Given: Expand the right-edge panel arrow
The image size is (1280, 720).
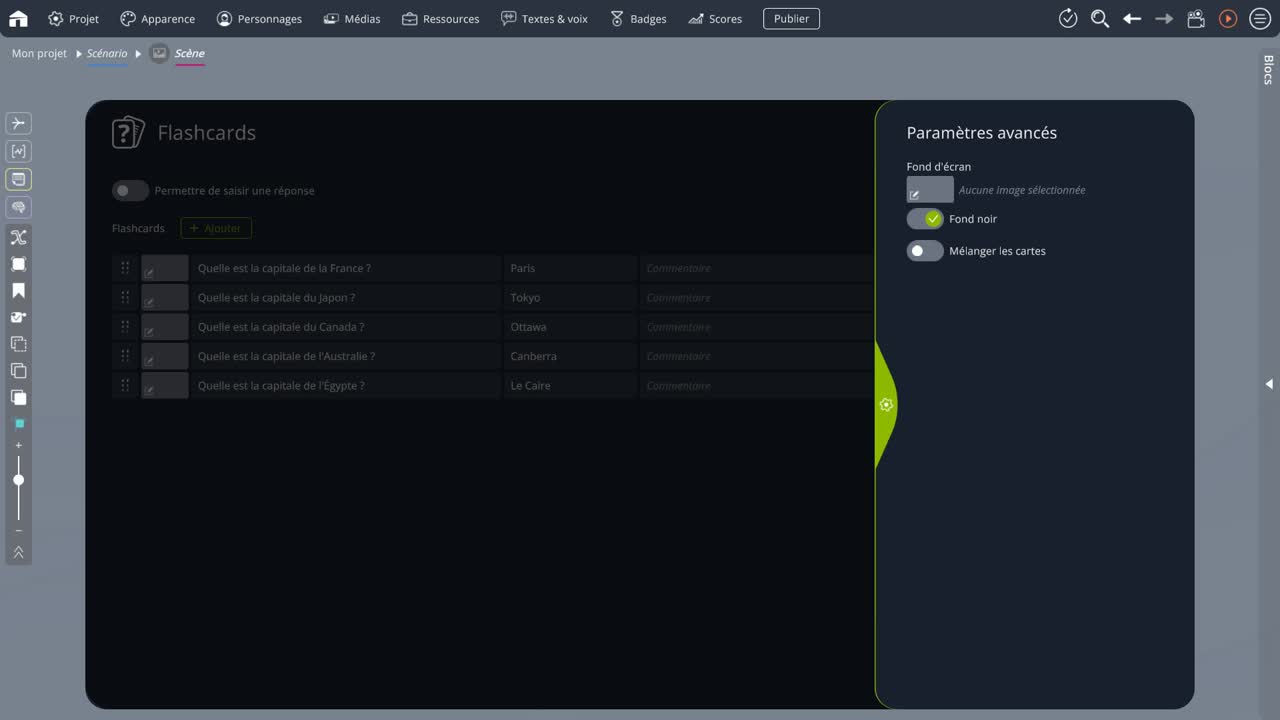Looking at the screenshot, I should (1269, 384).
